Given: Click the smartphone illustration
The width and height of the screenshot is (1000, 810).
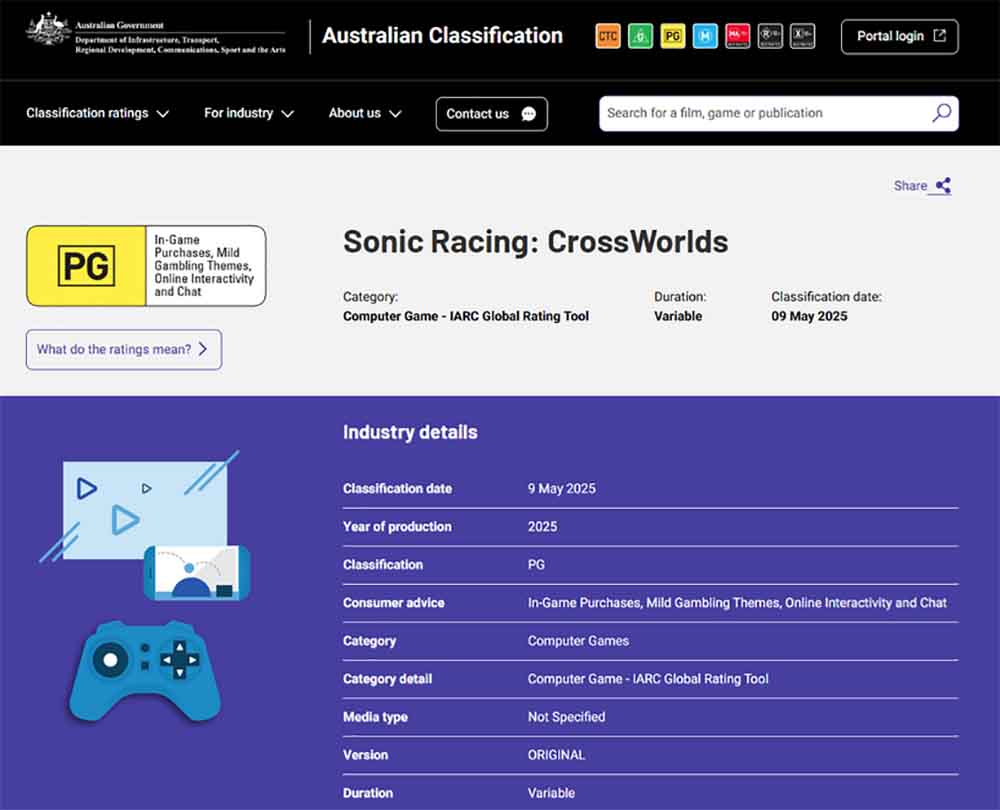Looking at the screenshot, I should click(197, 573).
